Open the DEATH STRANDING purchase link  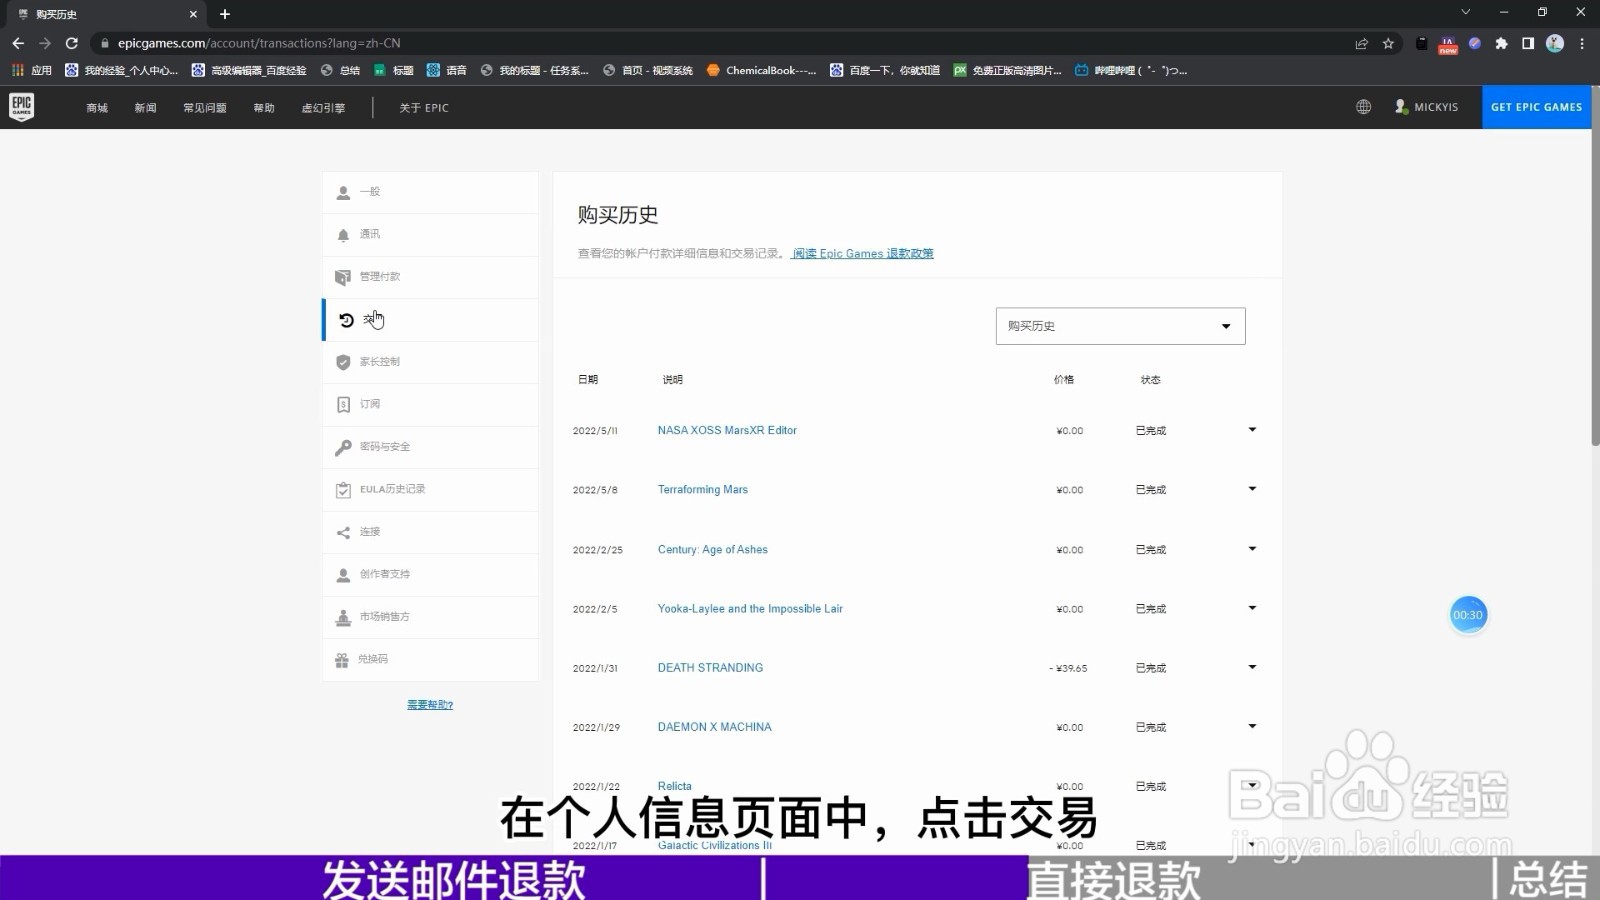click(x=710, y=668)
